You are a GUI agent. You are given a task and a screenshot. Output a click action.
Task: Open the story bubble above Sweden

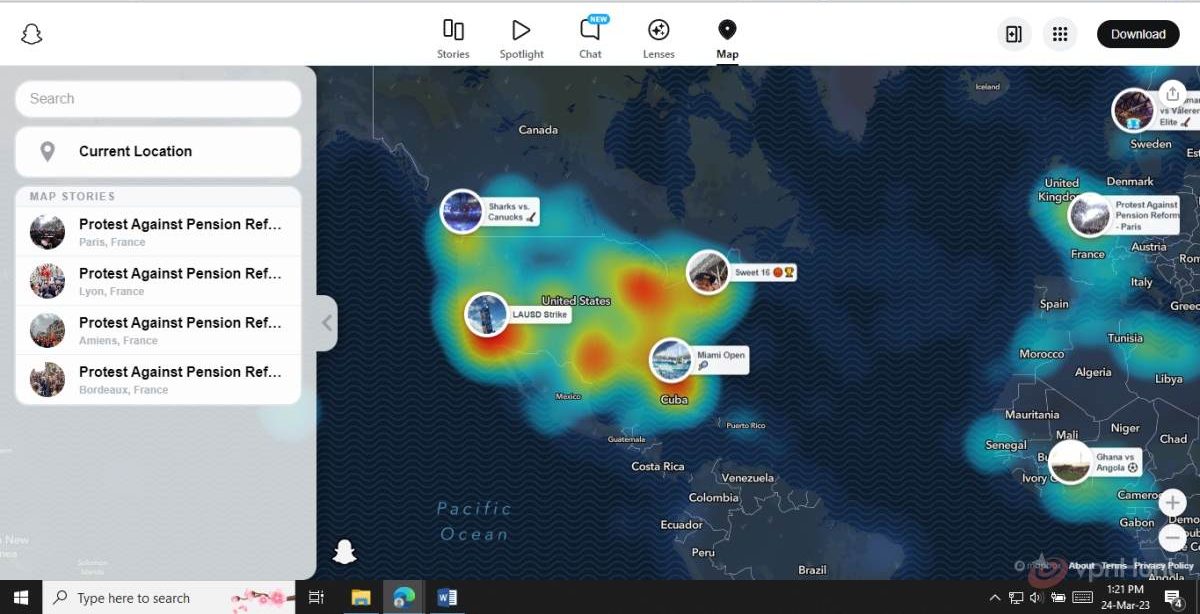click(1135, 110)
